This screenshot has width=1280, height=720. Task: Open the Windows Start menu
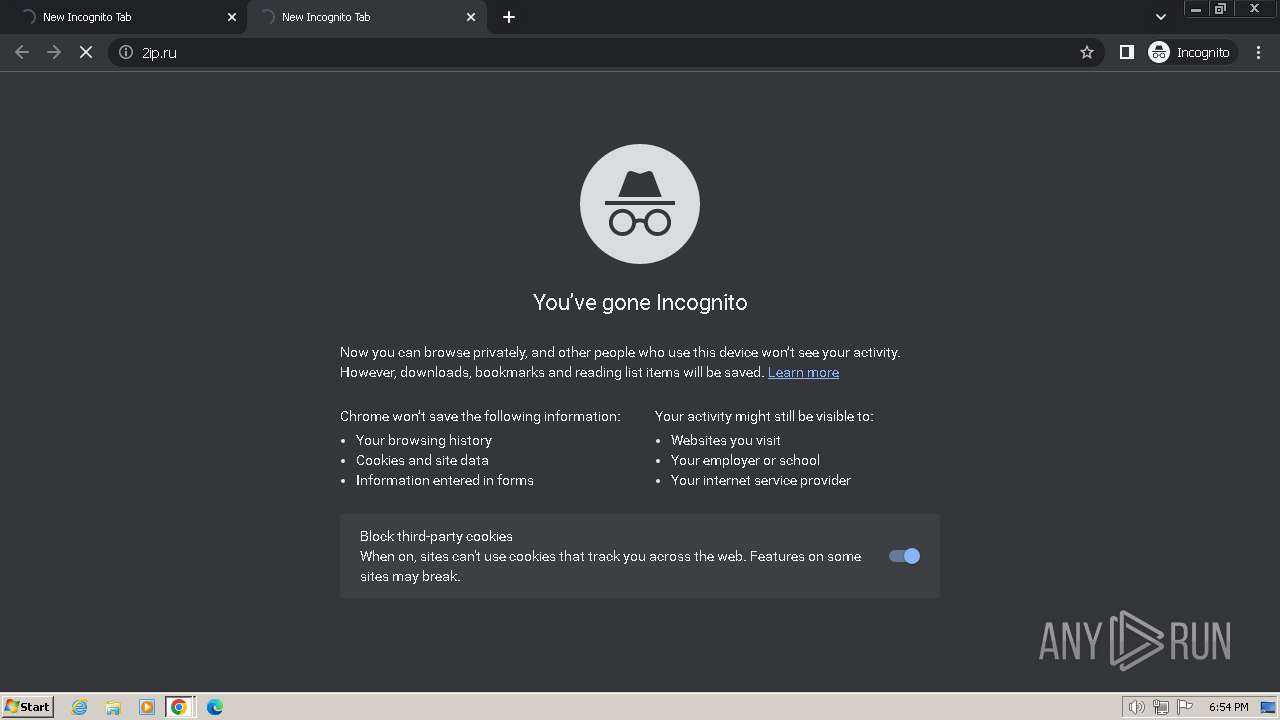click(x=28, y=706)
